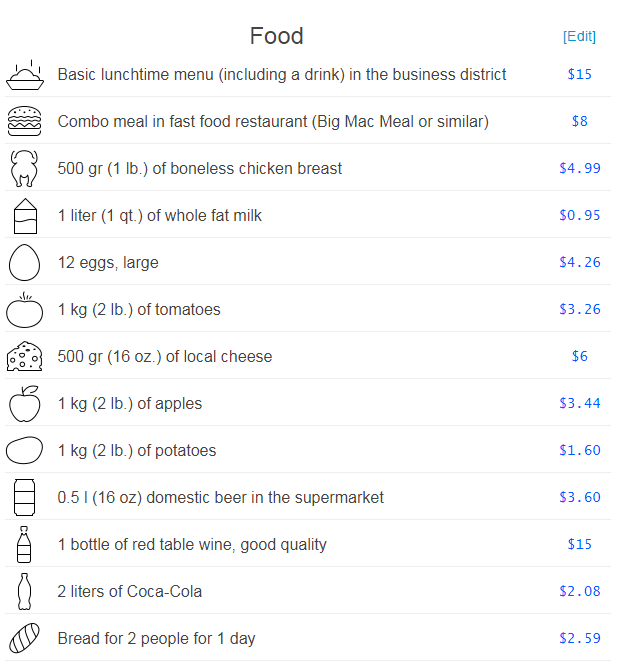620x662 pixels.
Task: Click the chicken breast icon
Action: click(x=24, y=168)
